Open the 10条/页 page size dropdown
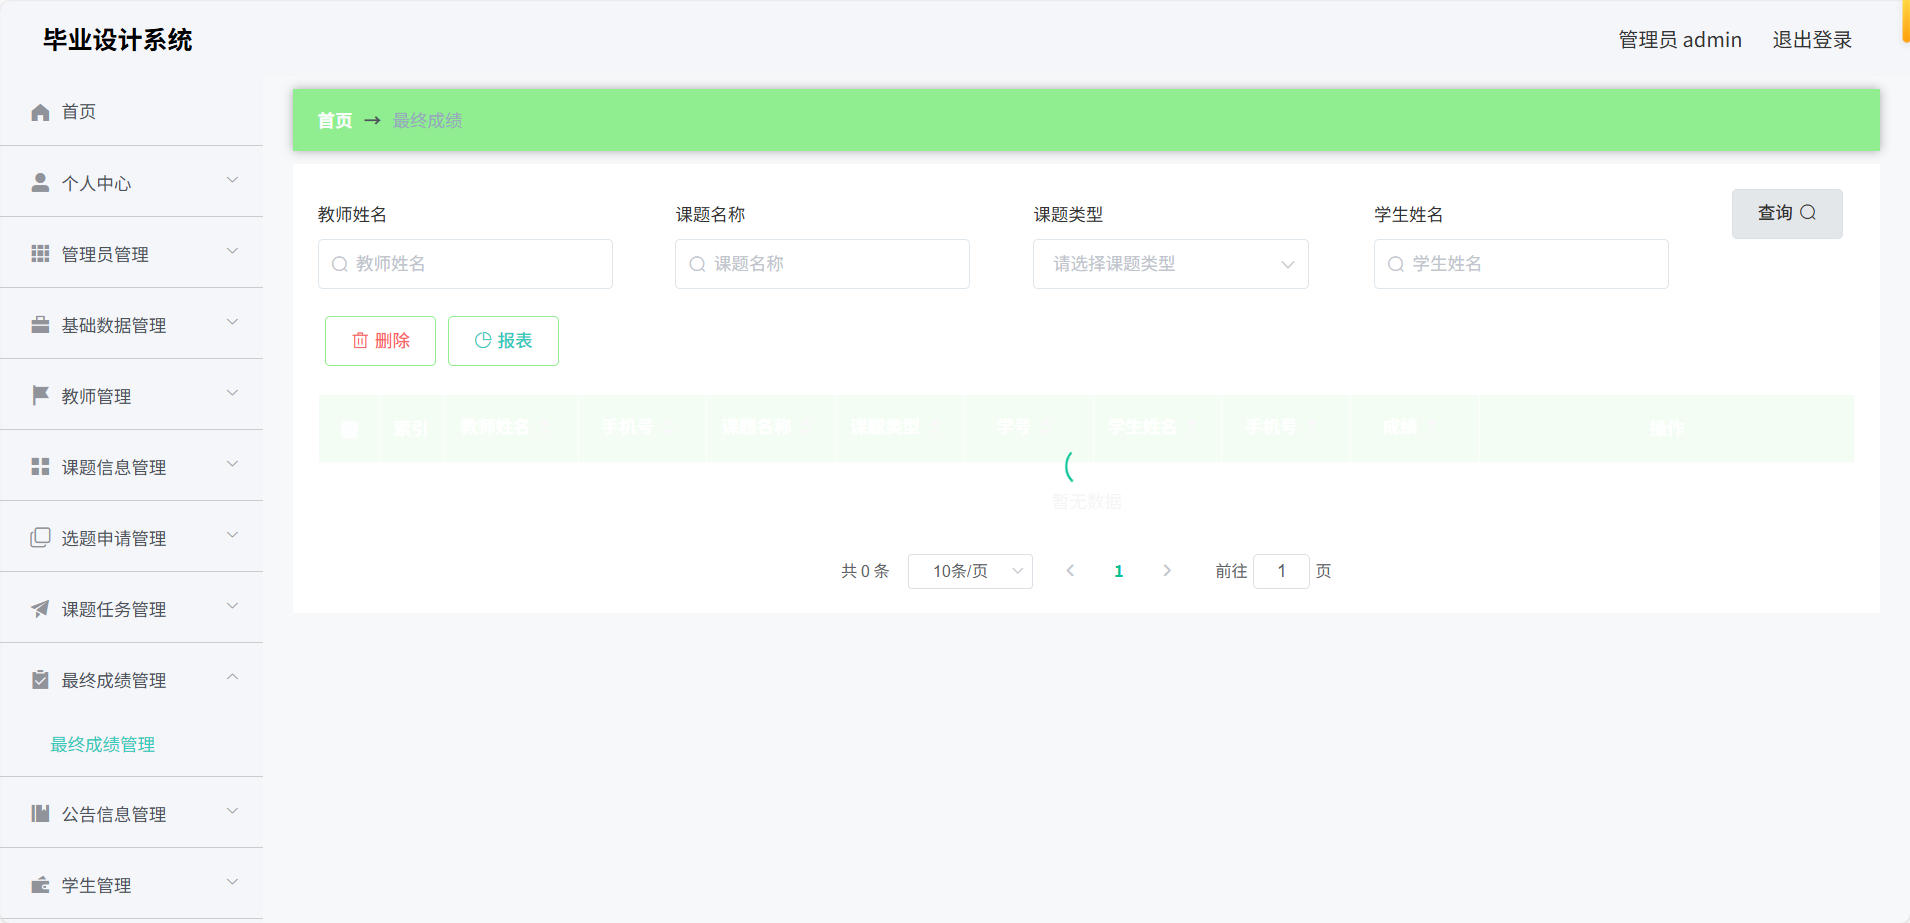The height and width of the screenshot is (923, 1910). [970, 571]
